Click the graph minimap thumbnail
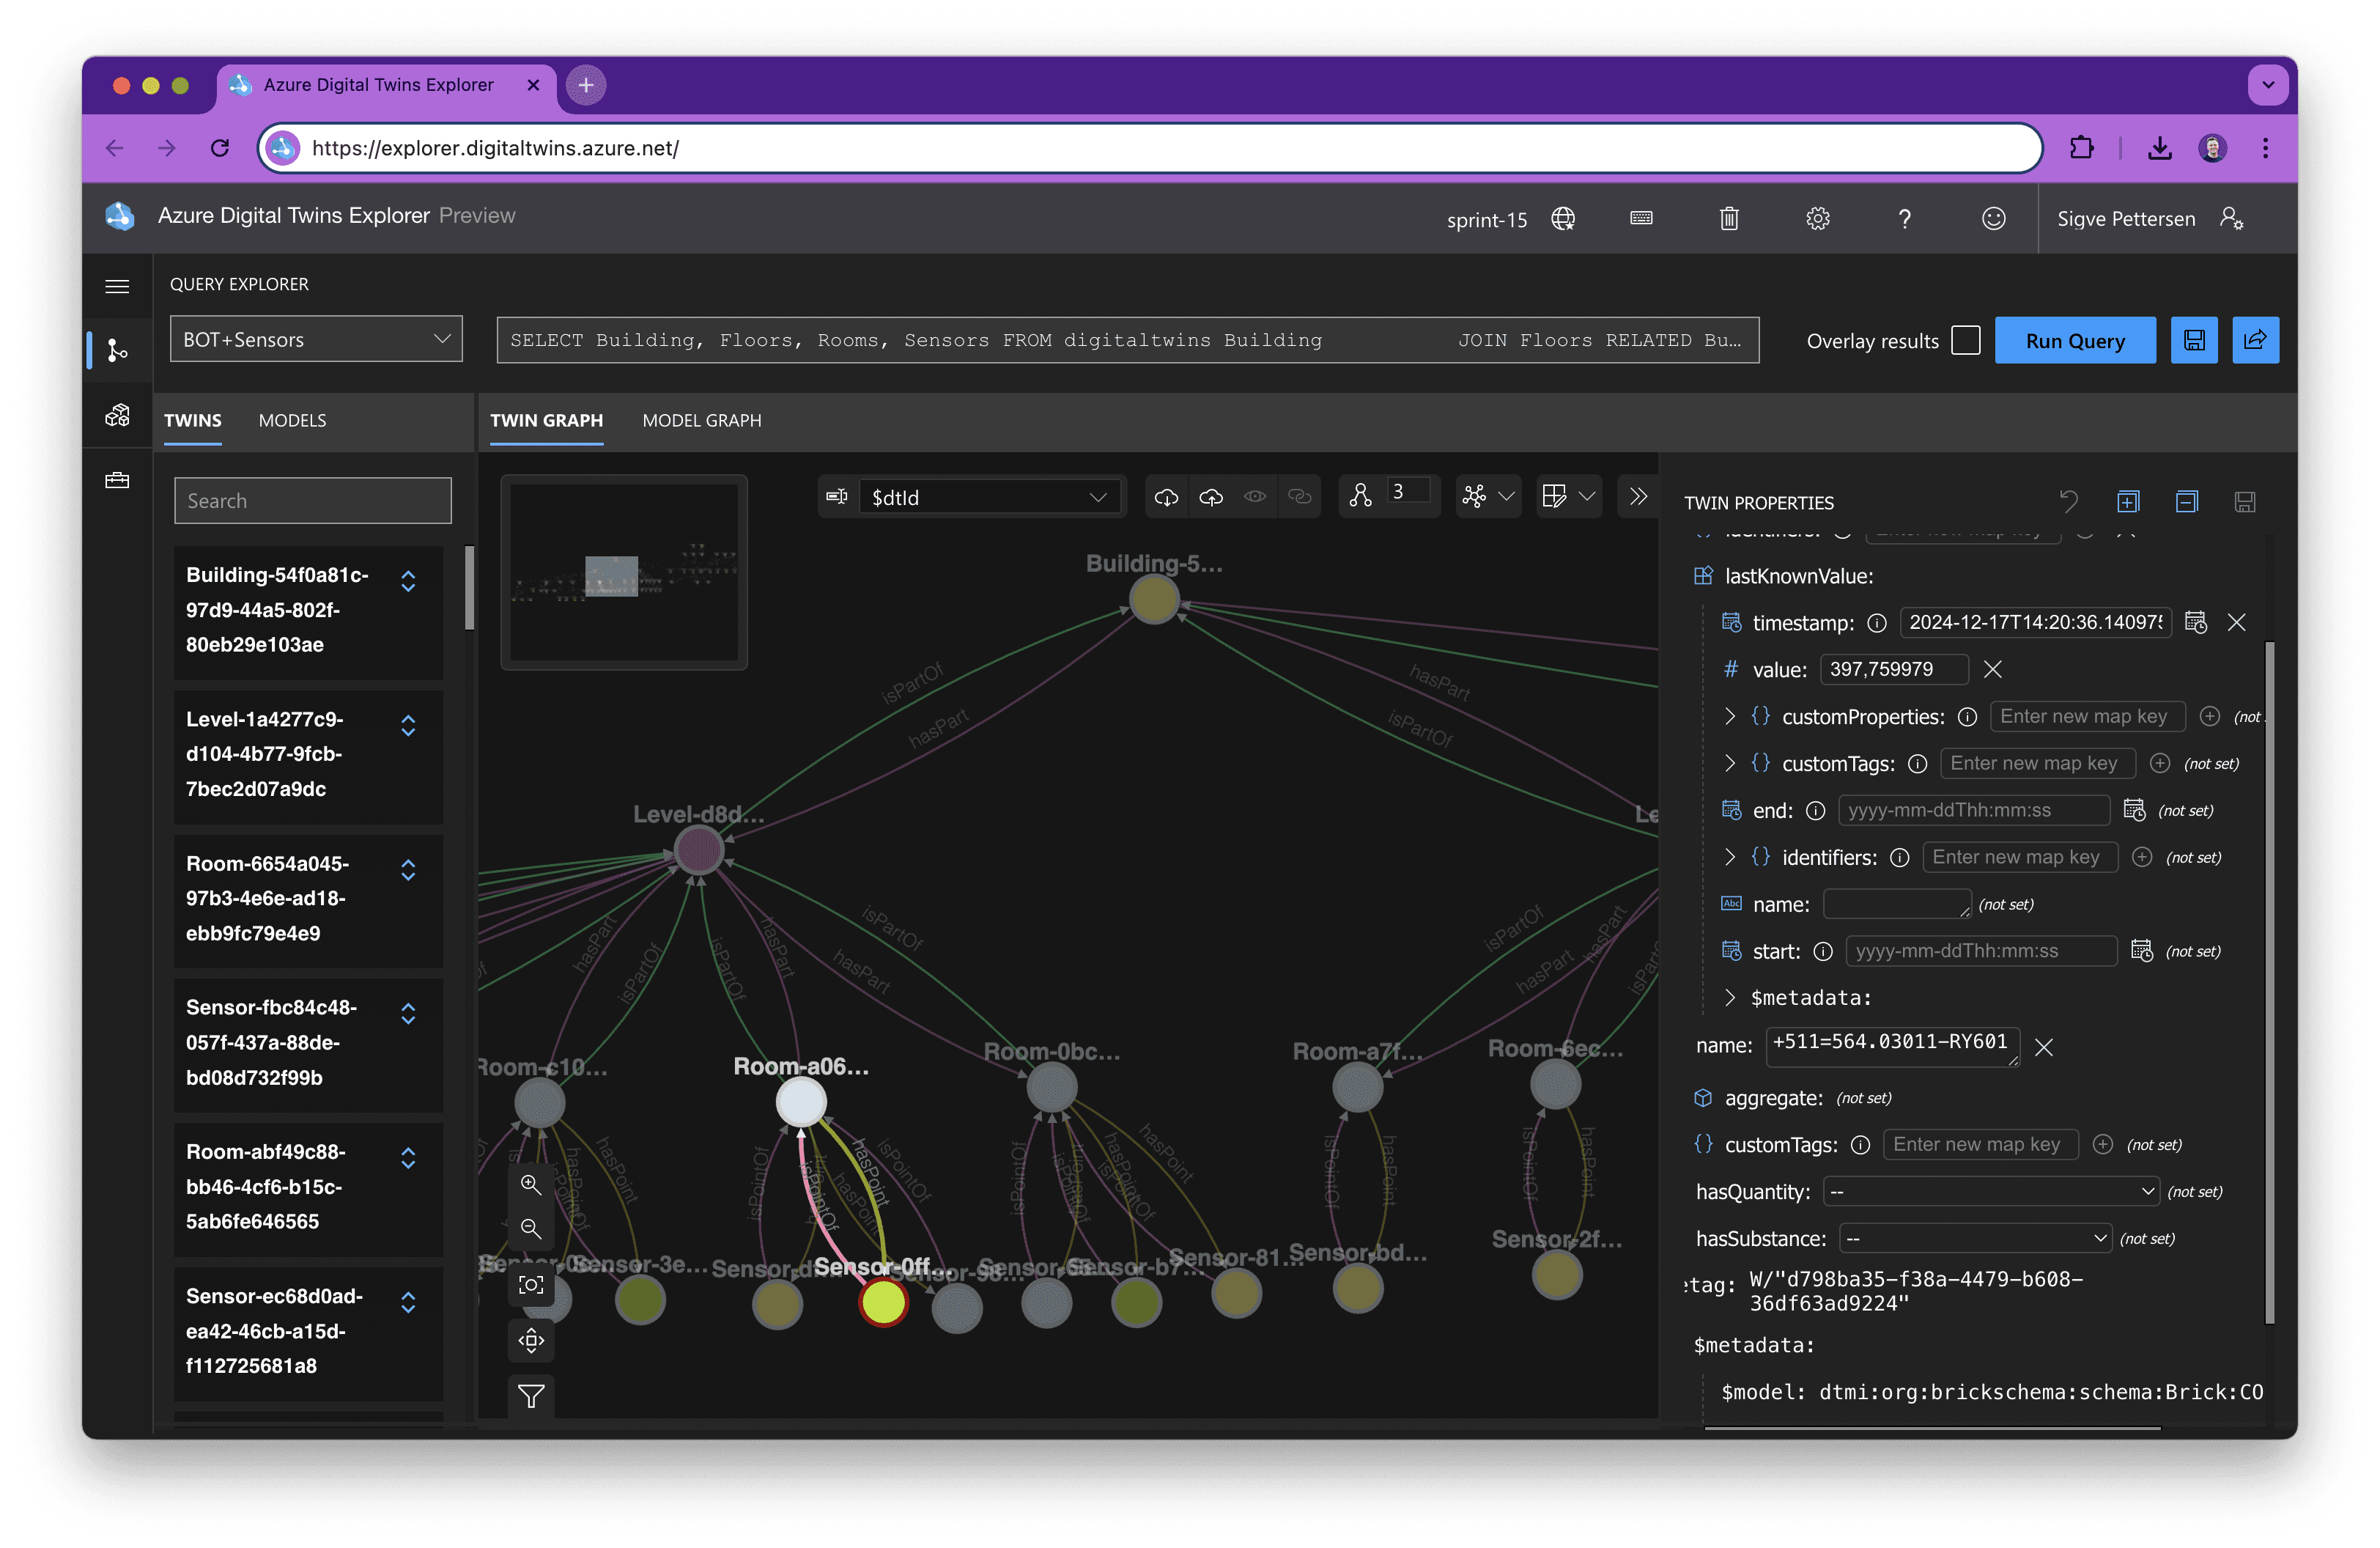The width and height of the screenshot is (2380, 1548). click(x=624, y=573)
